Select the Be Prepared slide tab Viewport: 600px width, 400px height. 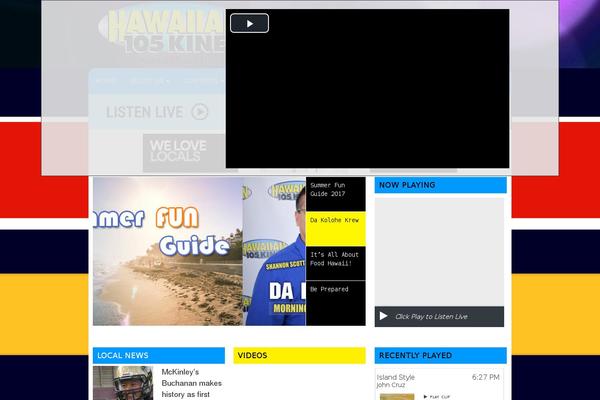point(336,303)
